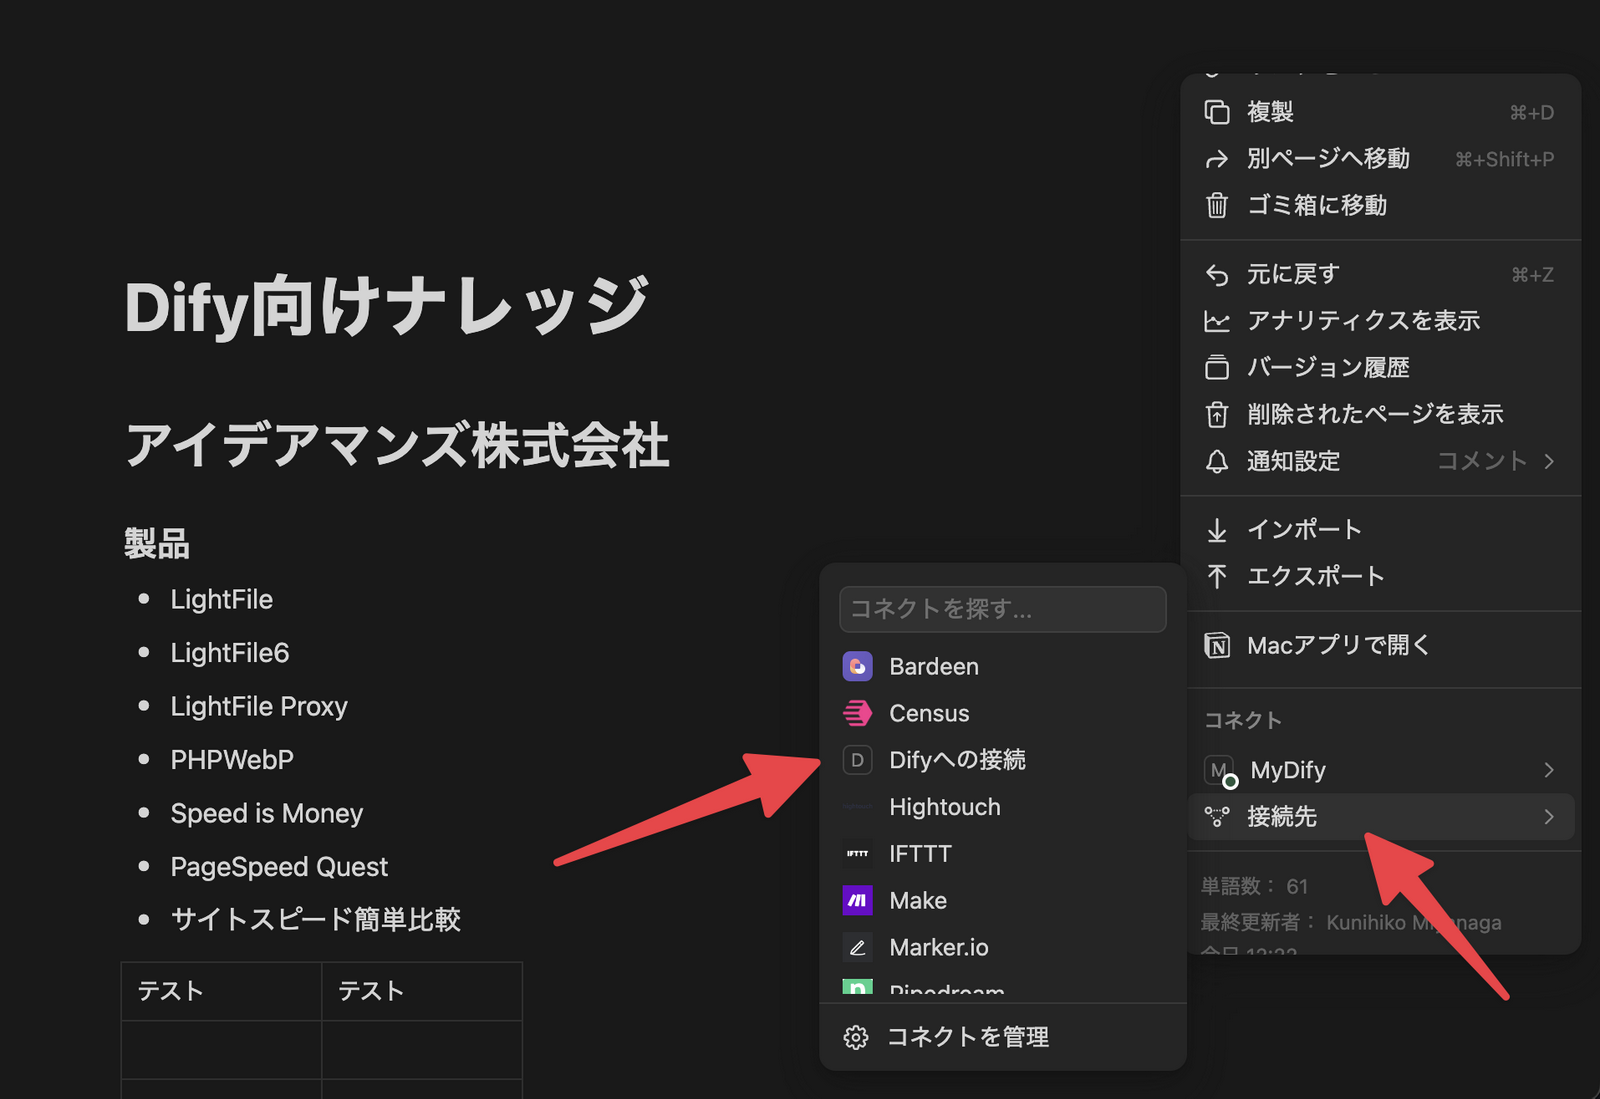Click the 接続先 connection nodes icon
Screen dimensions: 1600x1099
coord(1217,817)
